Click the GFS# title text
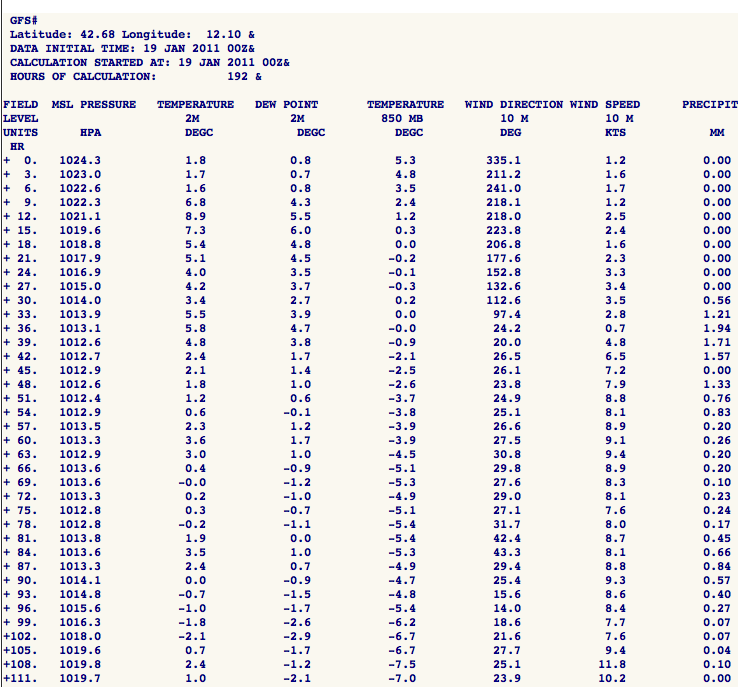Screen dimensions: 738x687 pyautogui.click(x=24, y=21)
